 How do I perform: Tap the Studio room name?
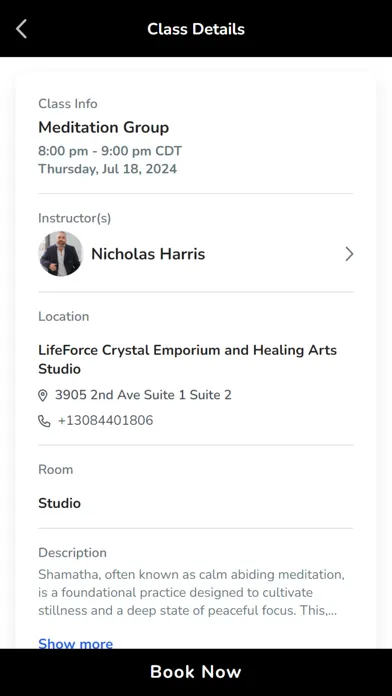click(59, 503)
